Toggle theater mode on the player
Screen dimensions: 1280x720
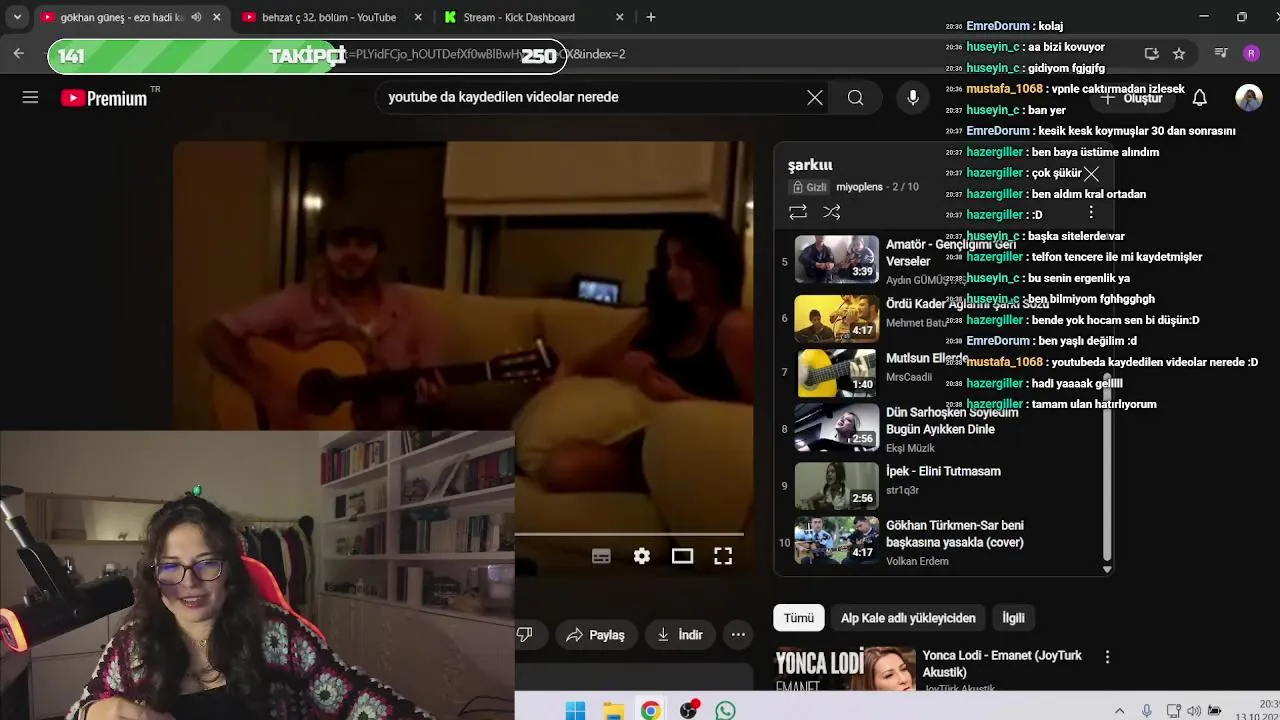[682, 556]
